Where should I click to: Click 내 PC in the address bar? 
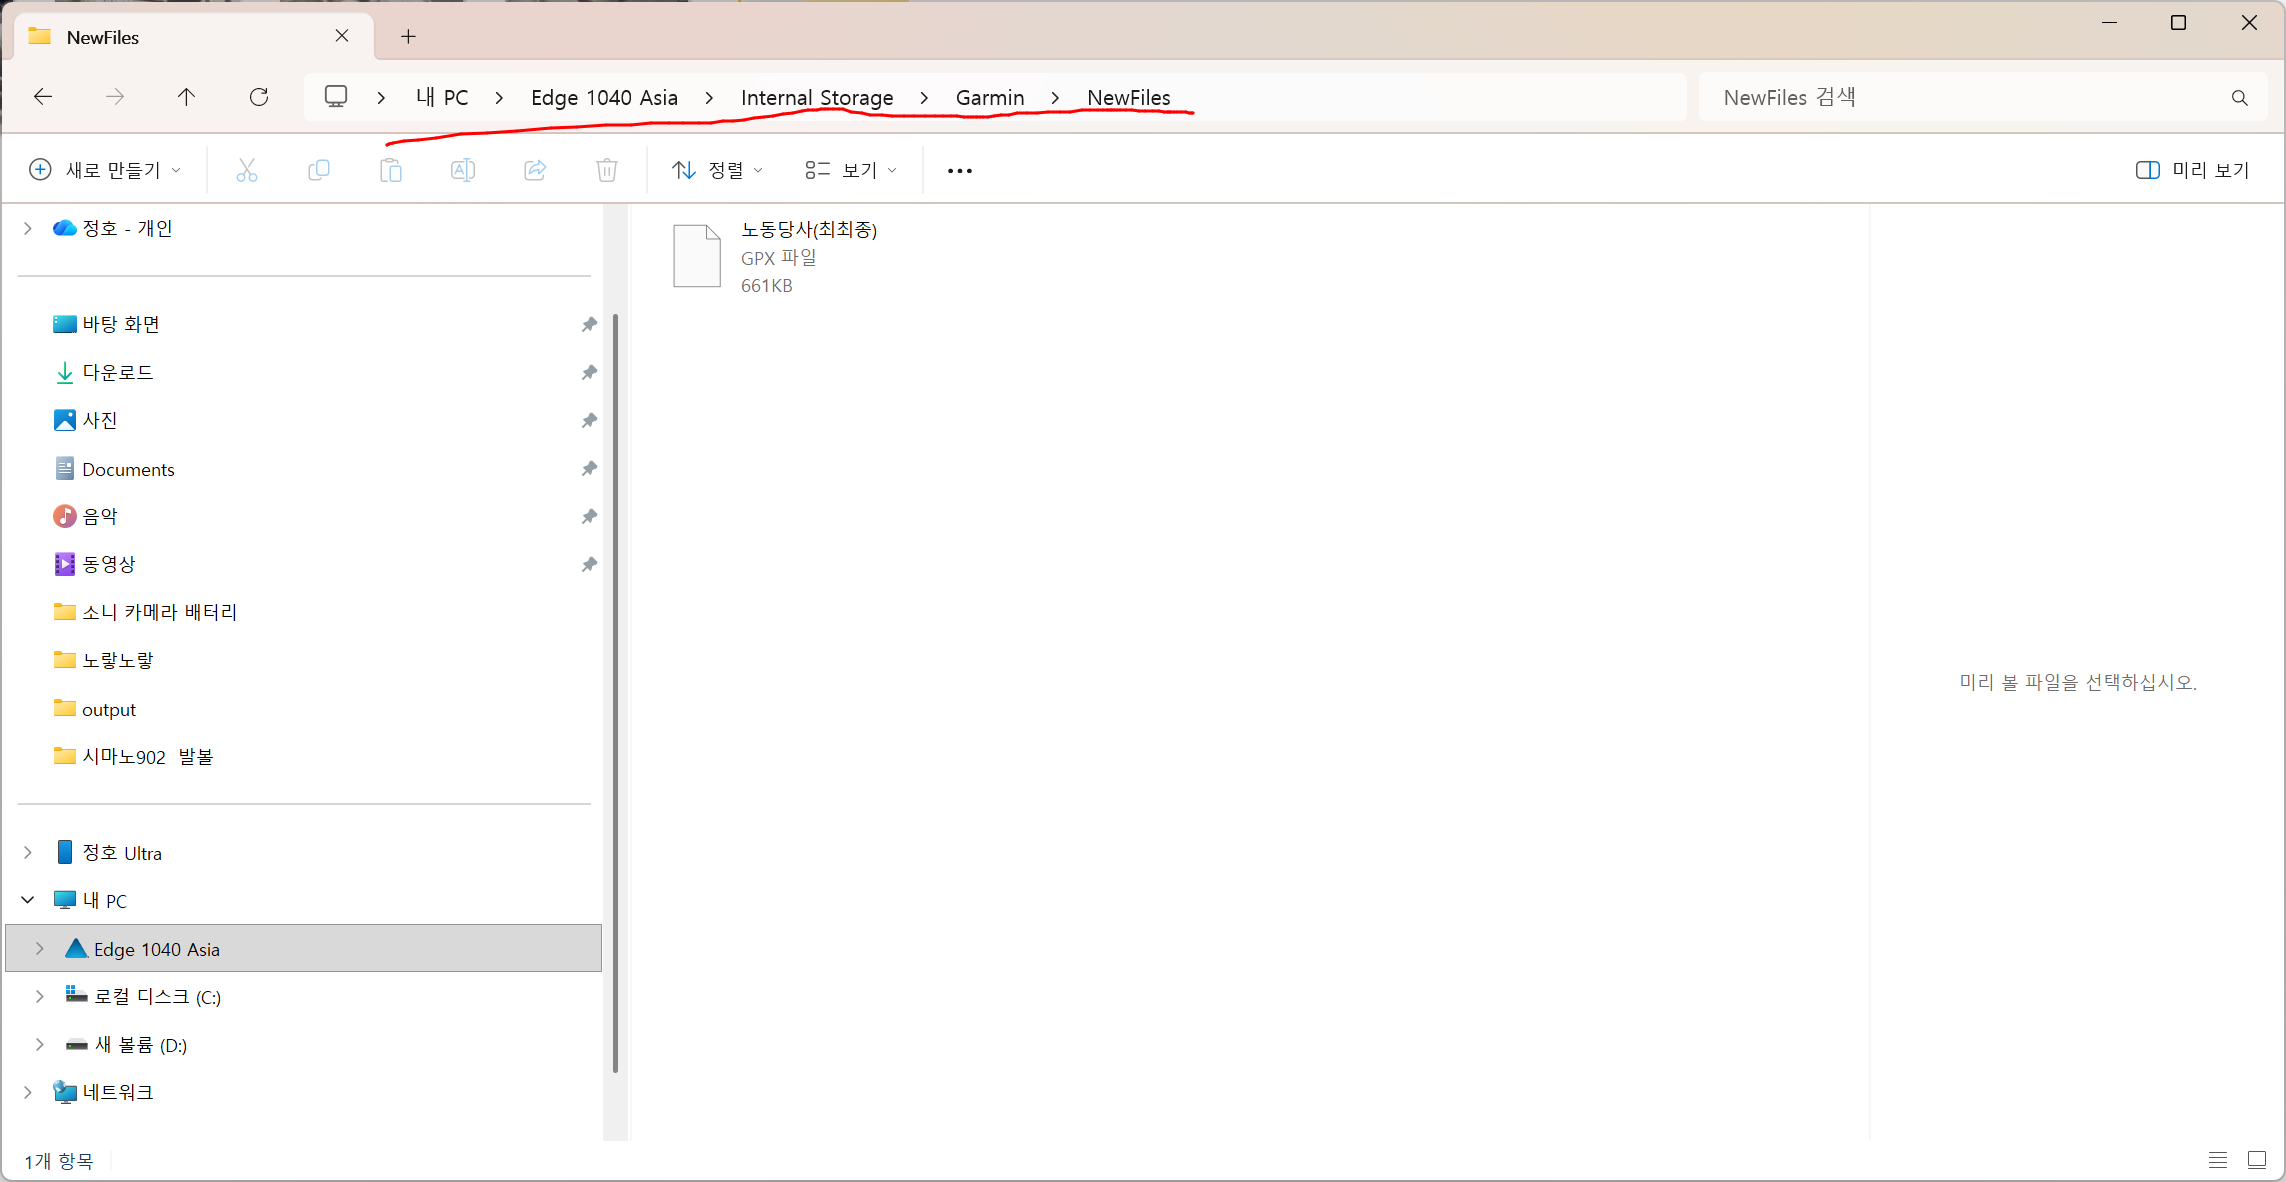tap(442, 98)
